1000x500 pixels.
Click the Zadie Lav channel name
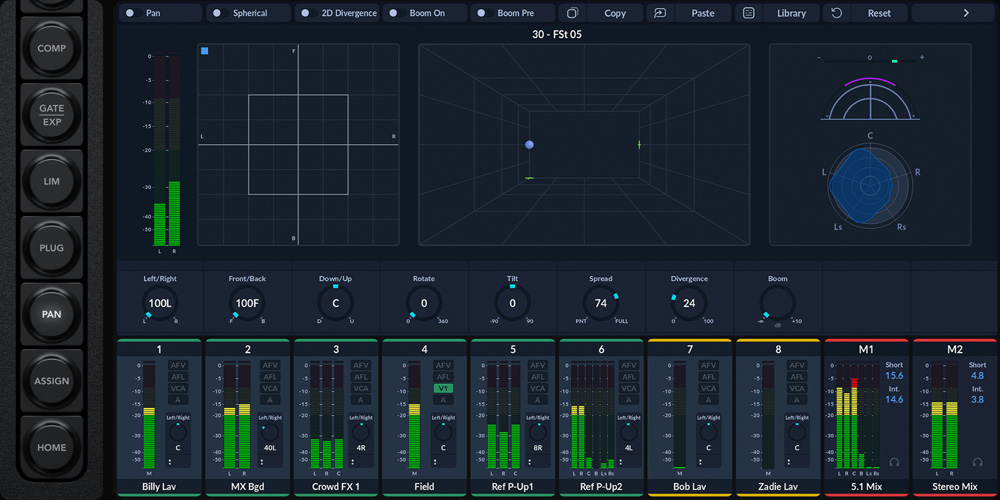(x=777, y=487)
